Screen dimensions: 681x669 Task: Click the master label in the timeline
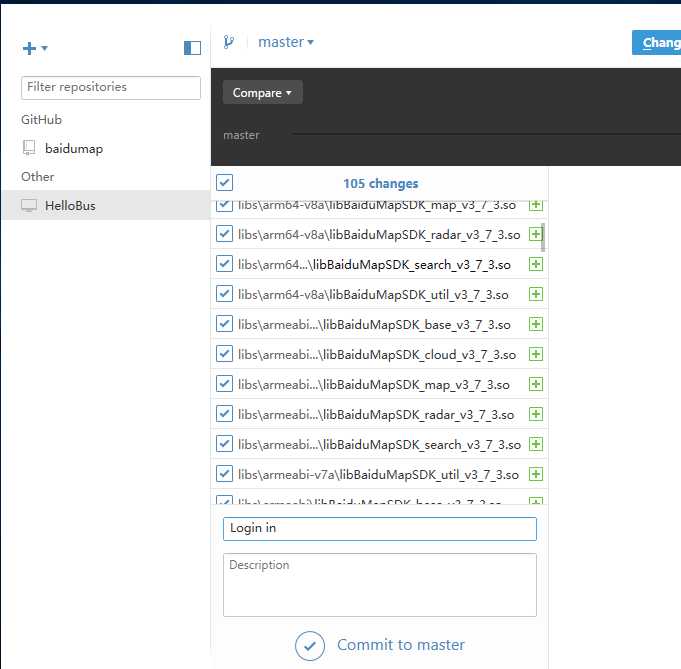pyautogui.click(x=241, y=135)
